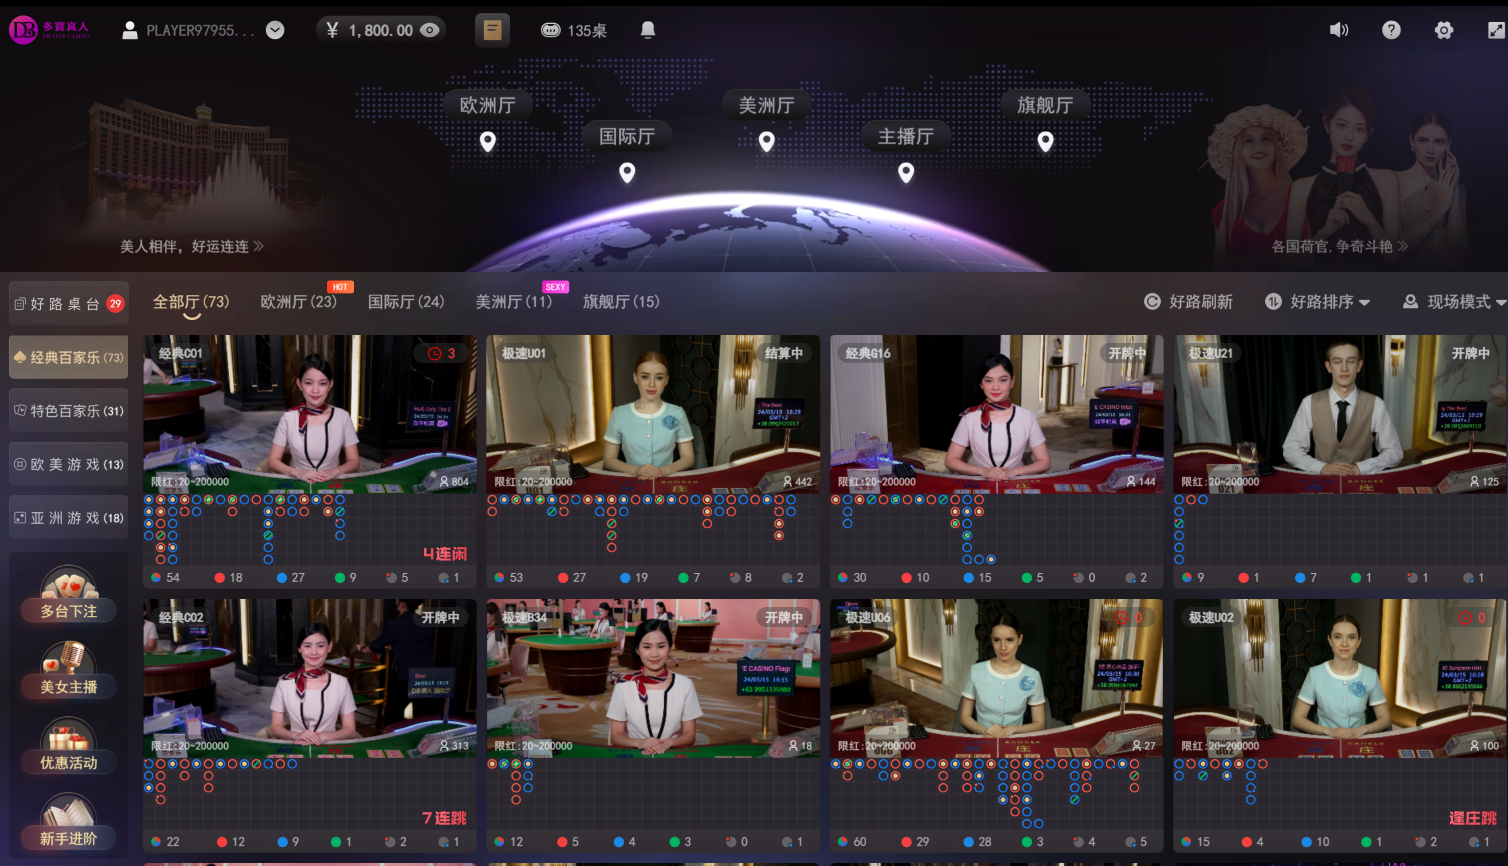Viewport: 1508px width, 866px height.
Task: Open 多台下注 multi-table betting
Action: point(68,597)
